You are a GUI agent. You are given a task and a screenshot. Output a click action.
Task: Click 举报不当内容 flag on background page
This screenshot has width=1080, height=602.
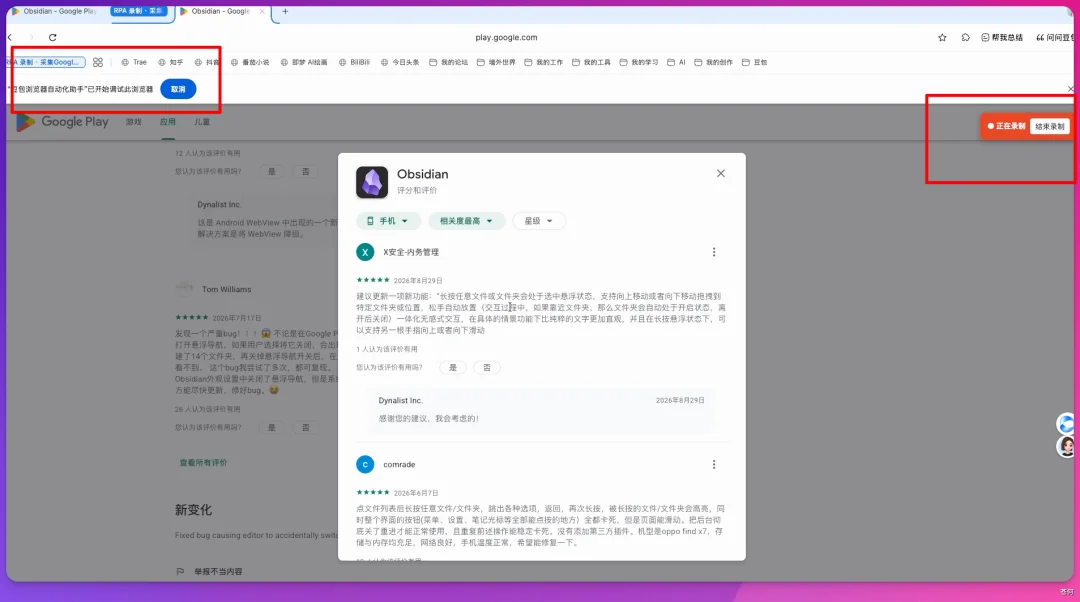[209, 572]
